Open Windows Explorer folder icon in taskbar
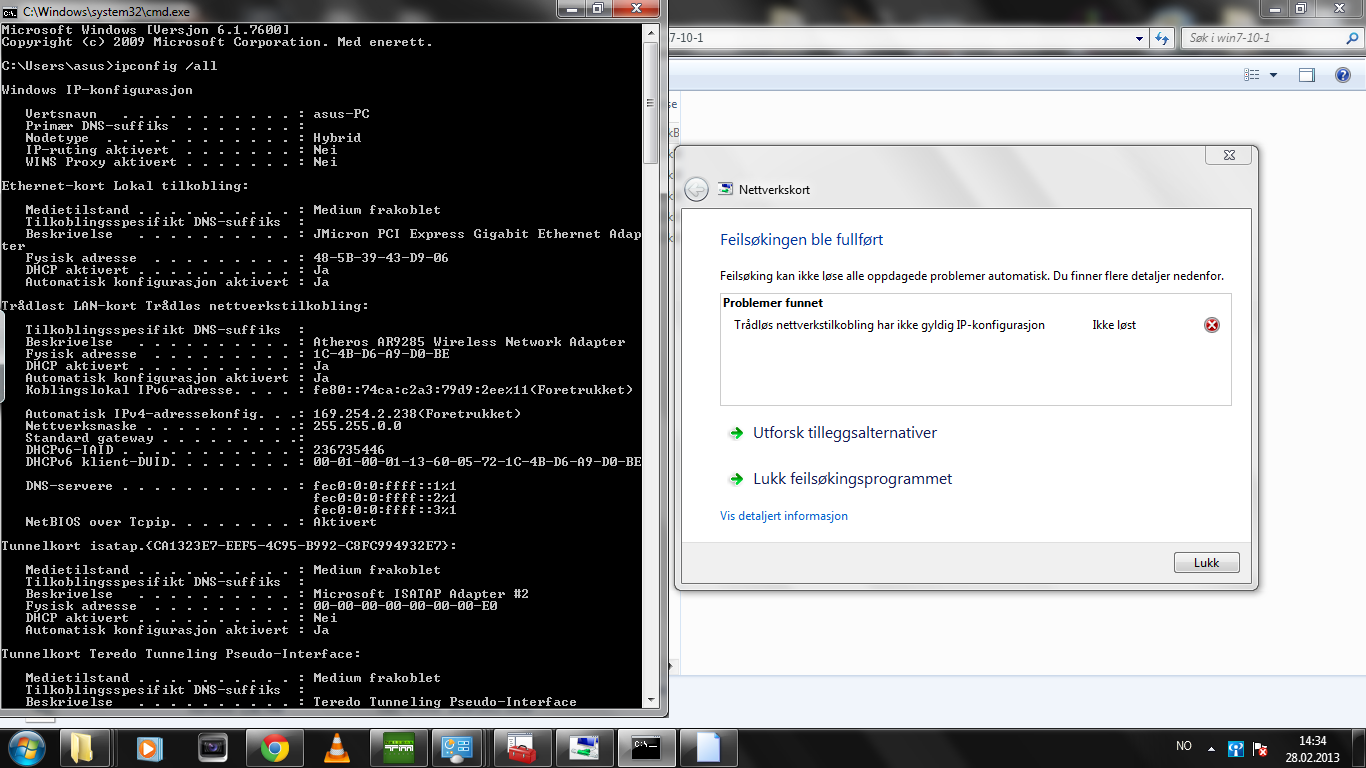 (83, 748)
